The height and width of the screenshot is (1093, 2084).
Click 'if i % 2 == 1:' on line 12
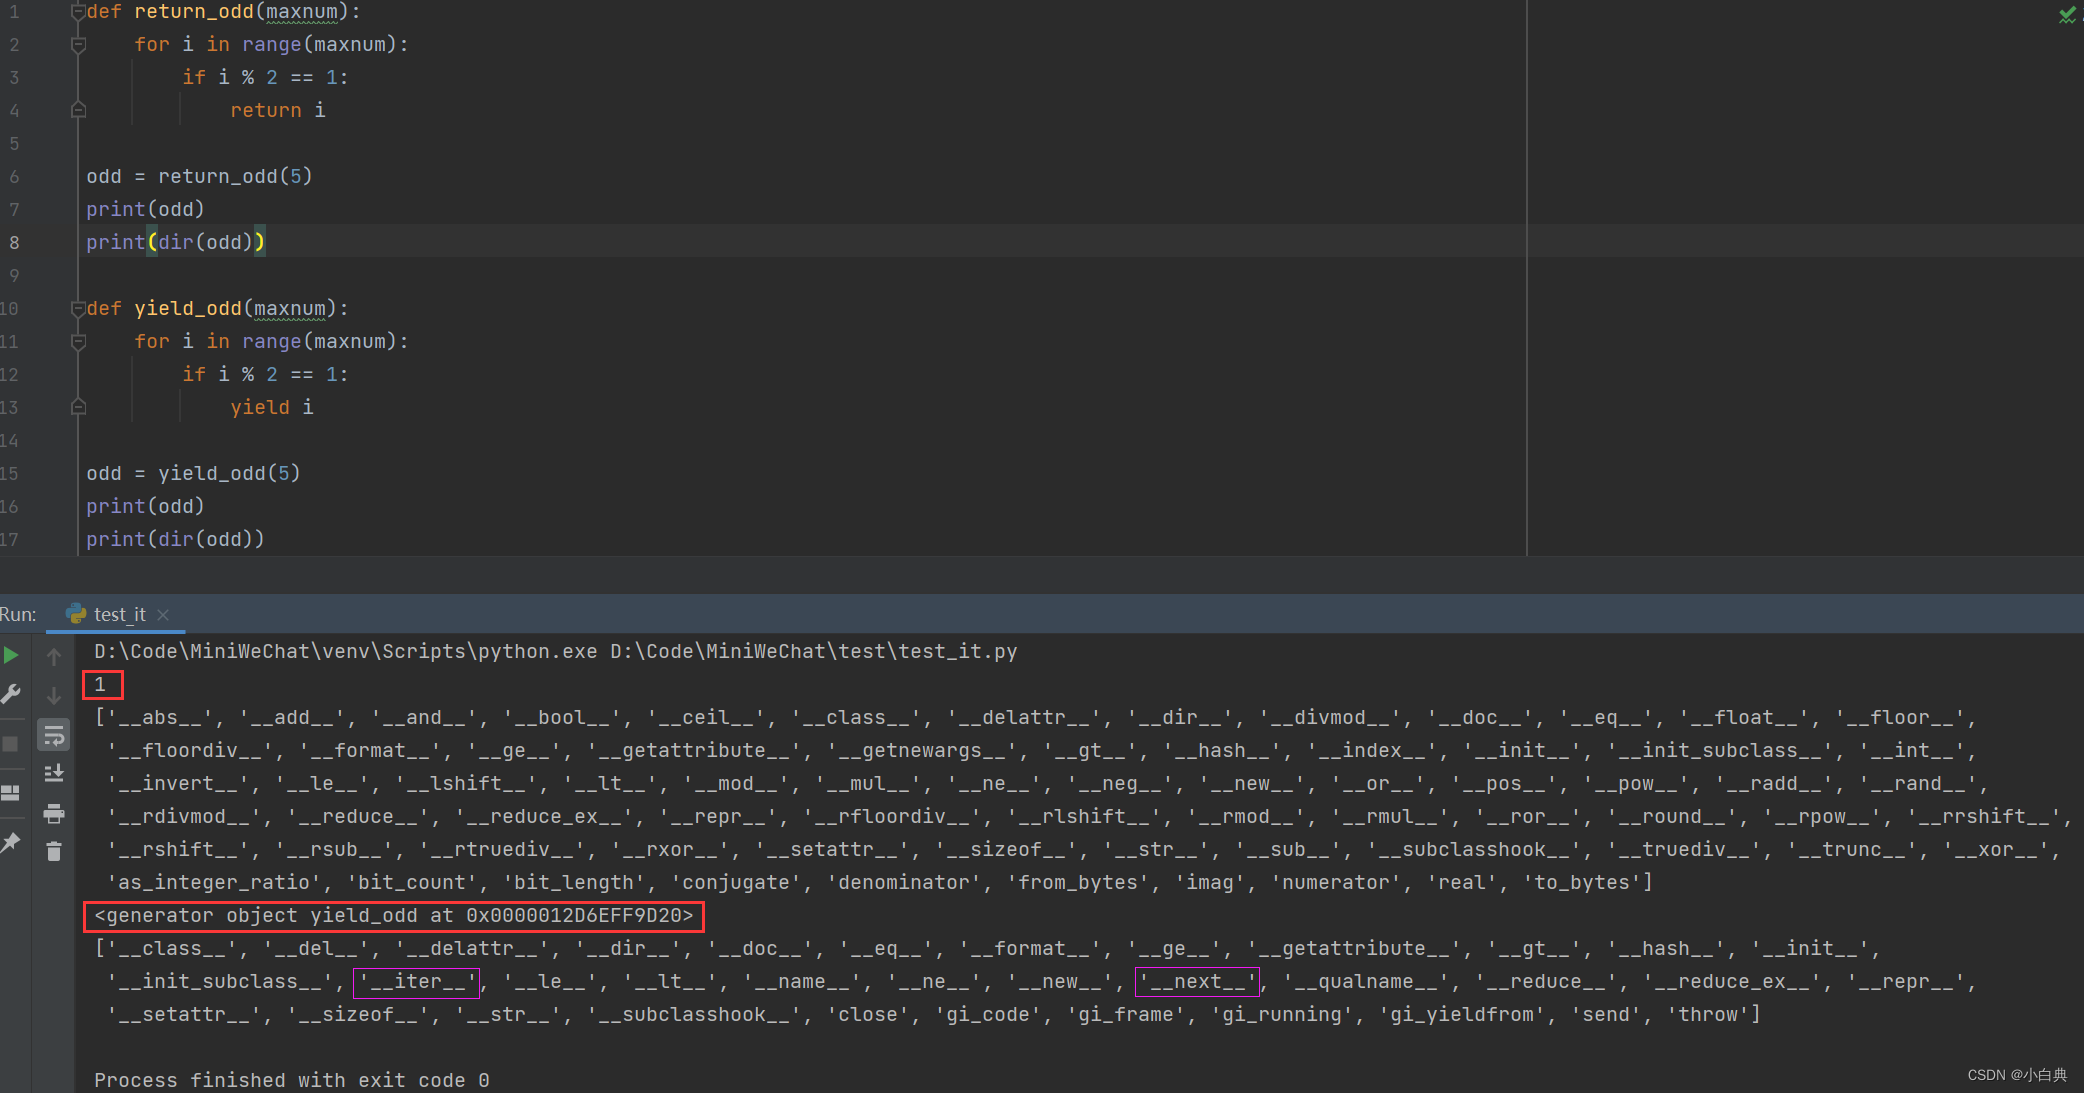tap(265, 374)
